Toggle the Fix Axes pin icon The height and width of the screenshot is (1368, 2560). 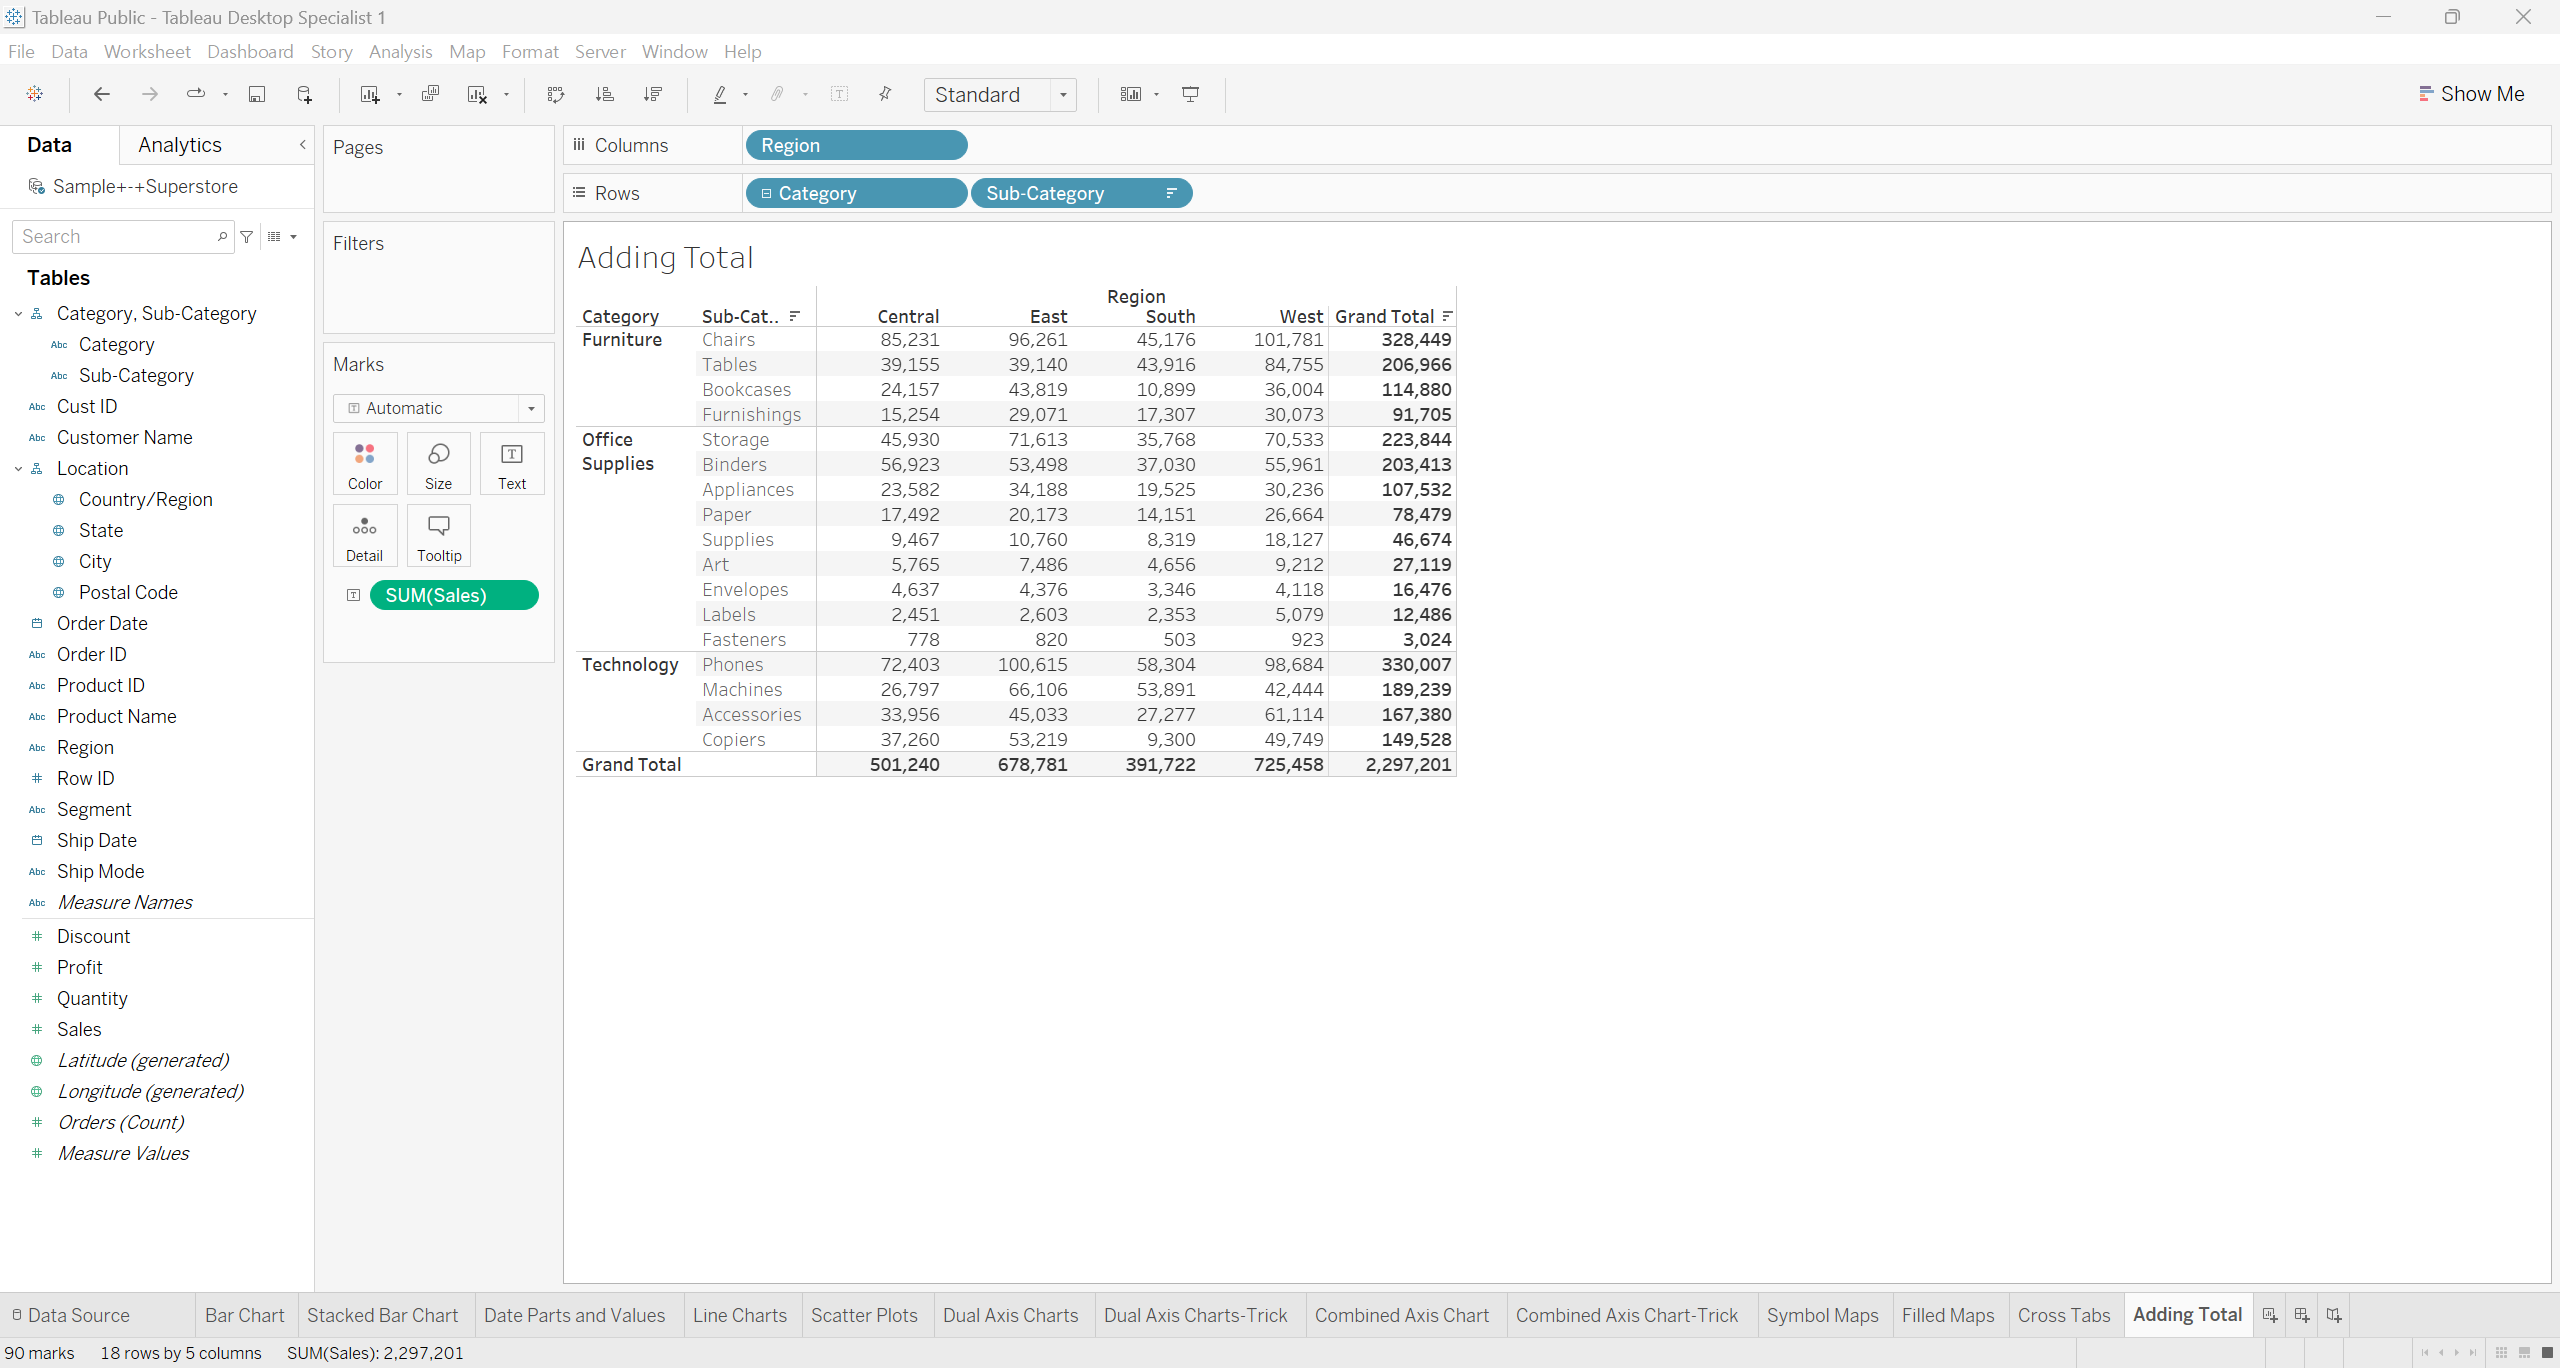coord(885,94)
